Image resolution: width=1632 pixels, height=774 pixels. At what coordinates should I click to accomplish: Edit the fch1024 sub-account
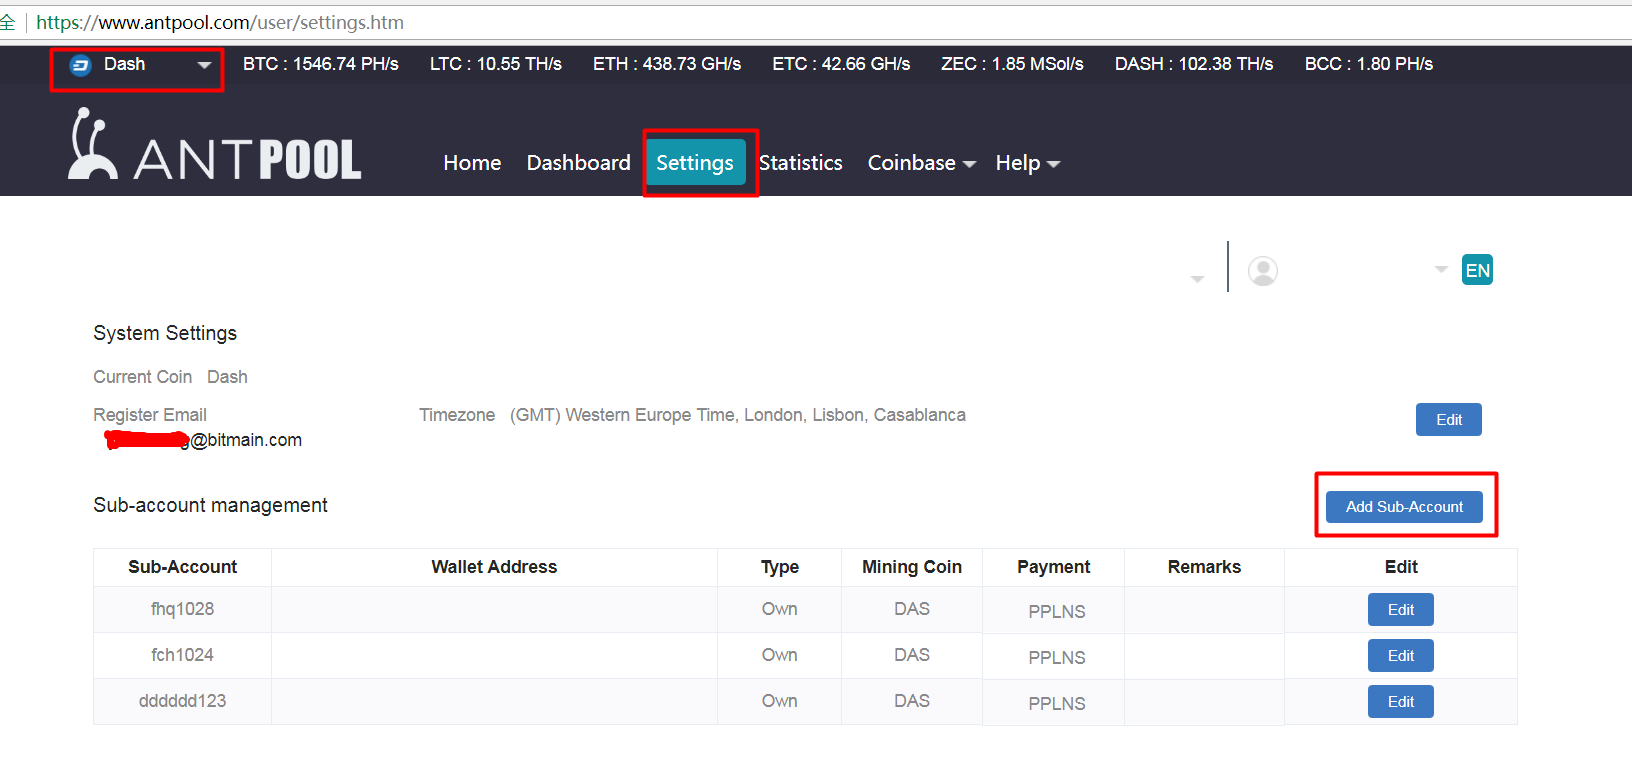[x=1400, y=656]
